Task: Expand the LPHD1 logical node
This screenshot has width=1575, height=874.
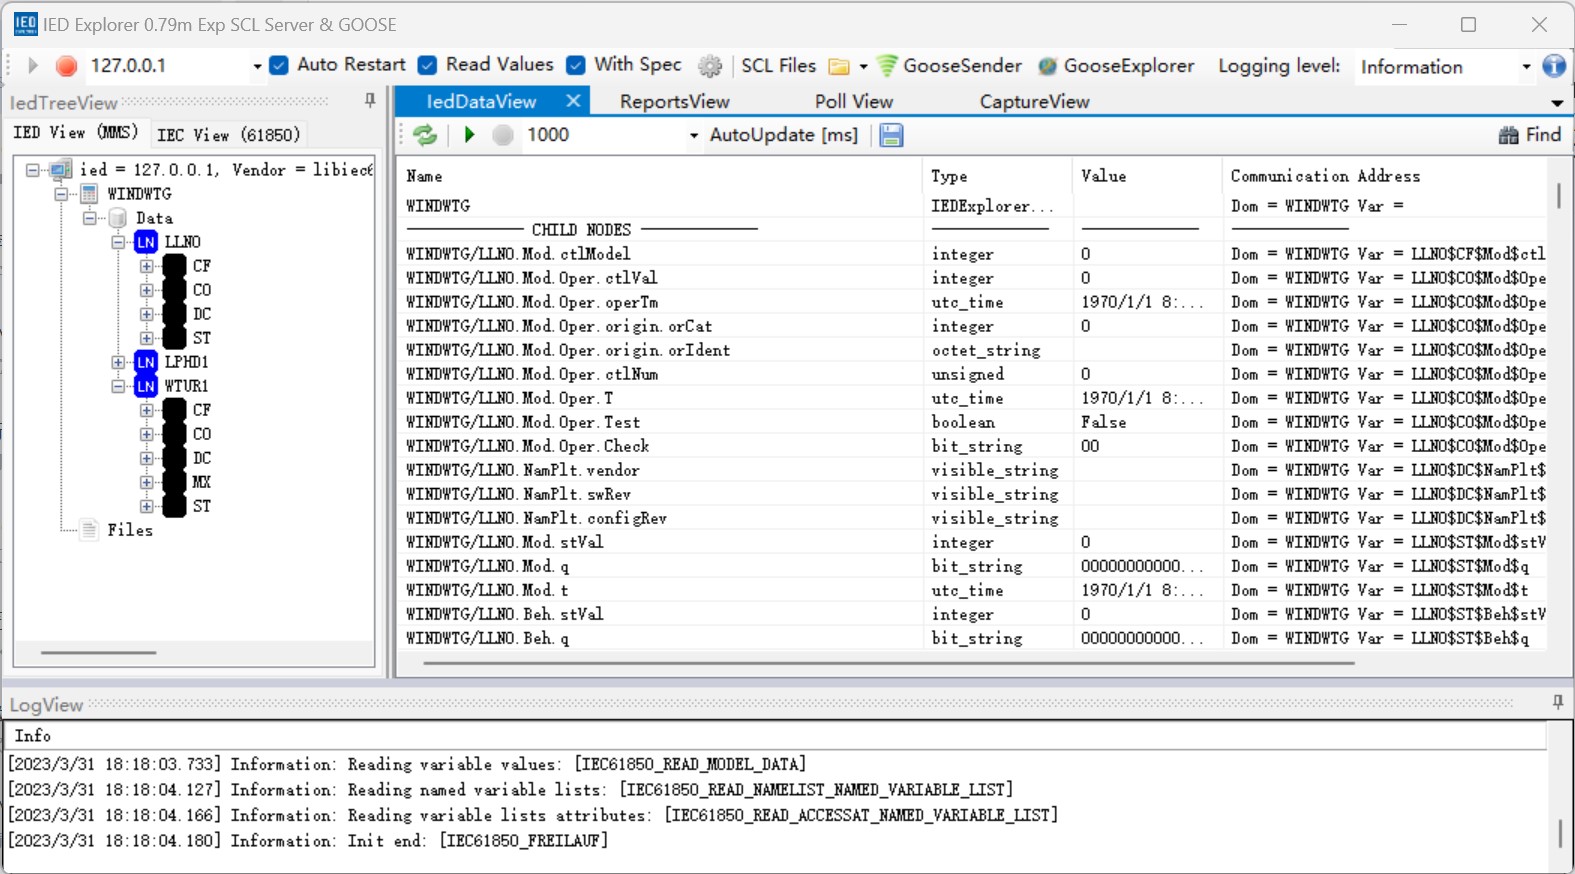Action: click(119, 362)
